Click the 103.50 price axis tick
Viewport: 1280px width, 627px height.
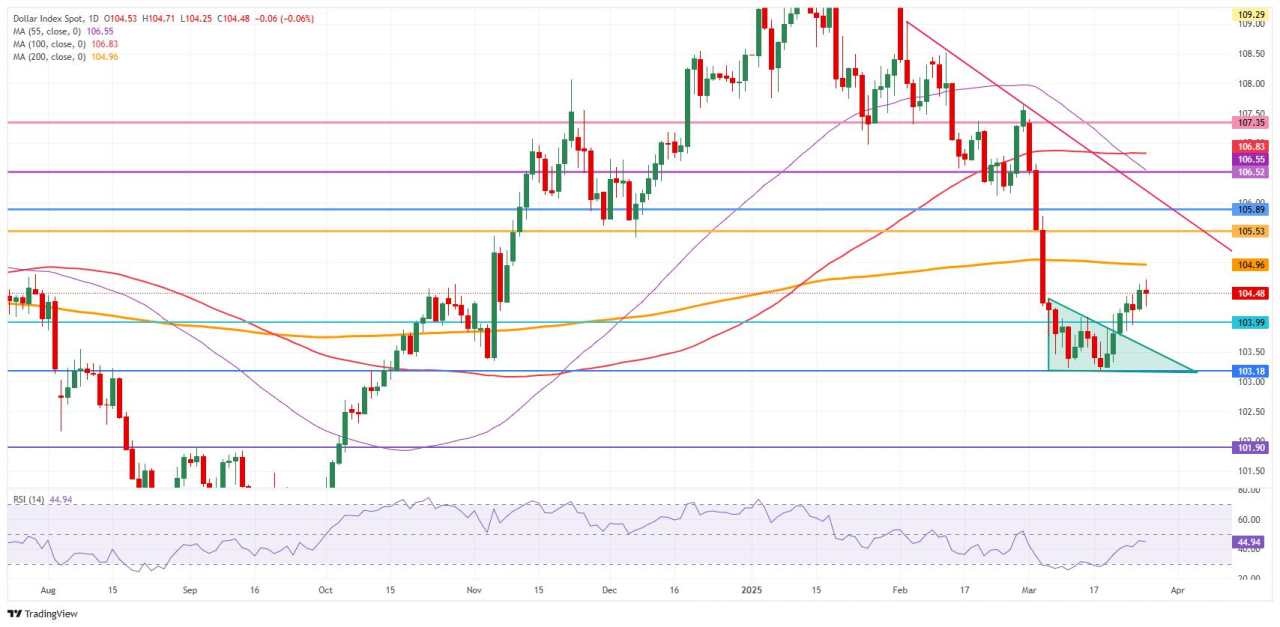pos(1251,352)
